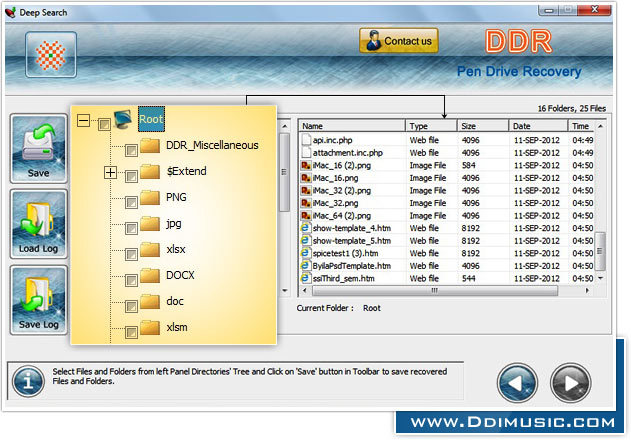Tick the PNG folder checkbox

click(x=131, y=202)
